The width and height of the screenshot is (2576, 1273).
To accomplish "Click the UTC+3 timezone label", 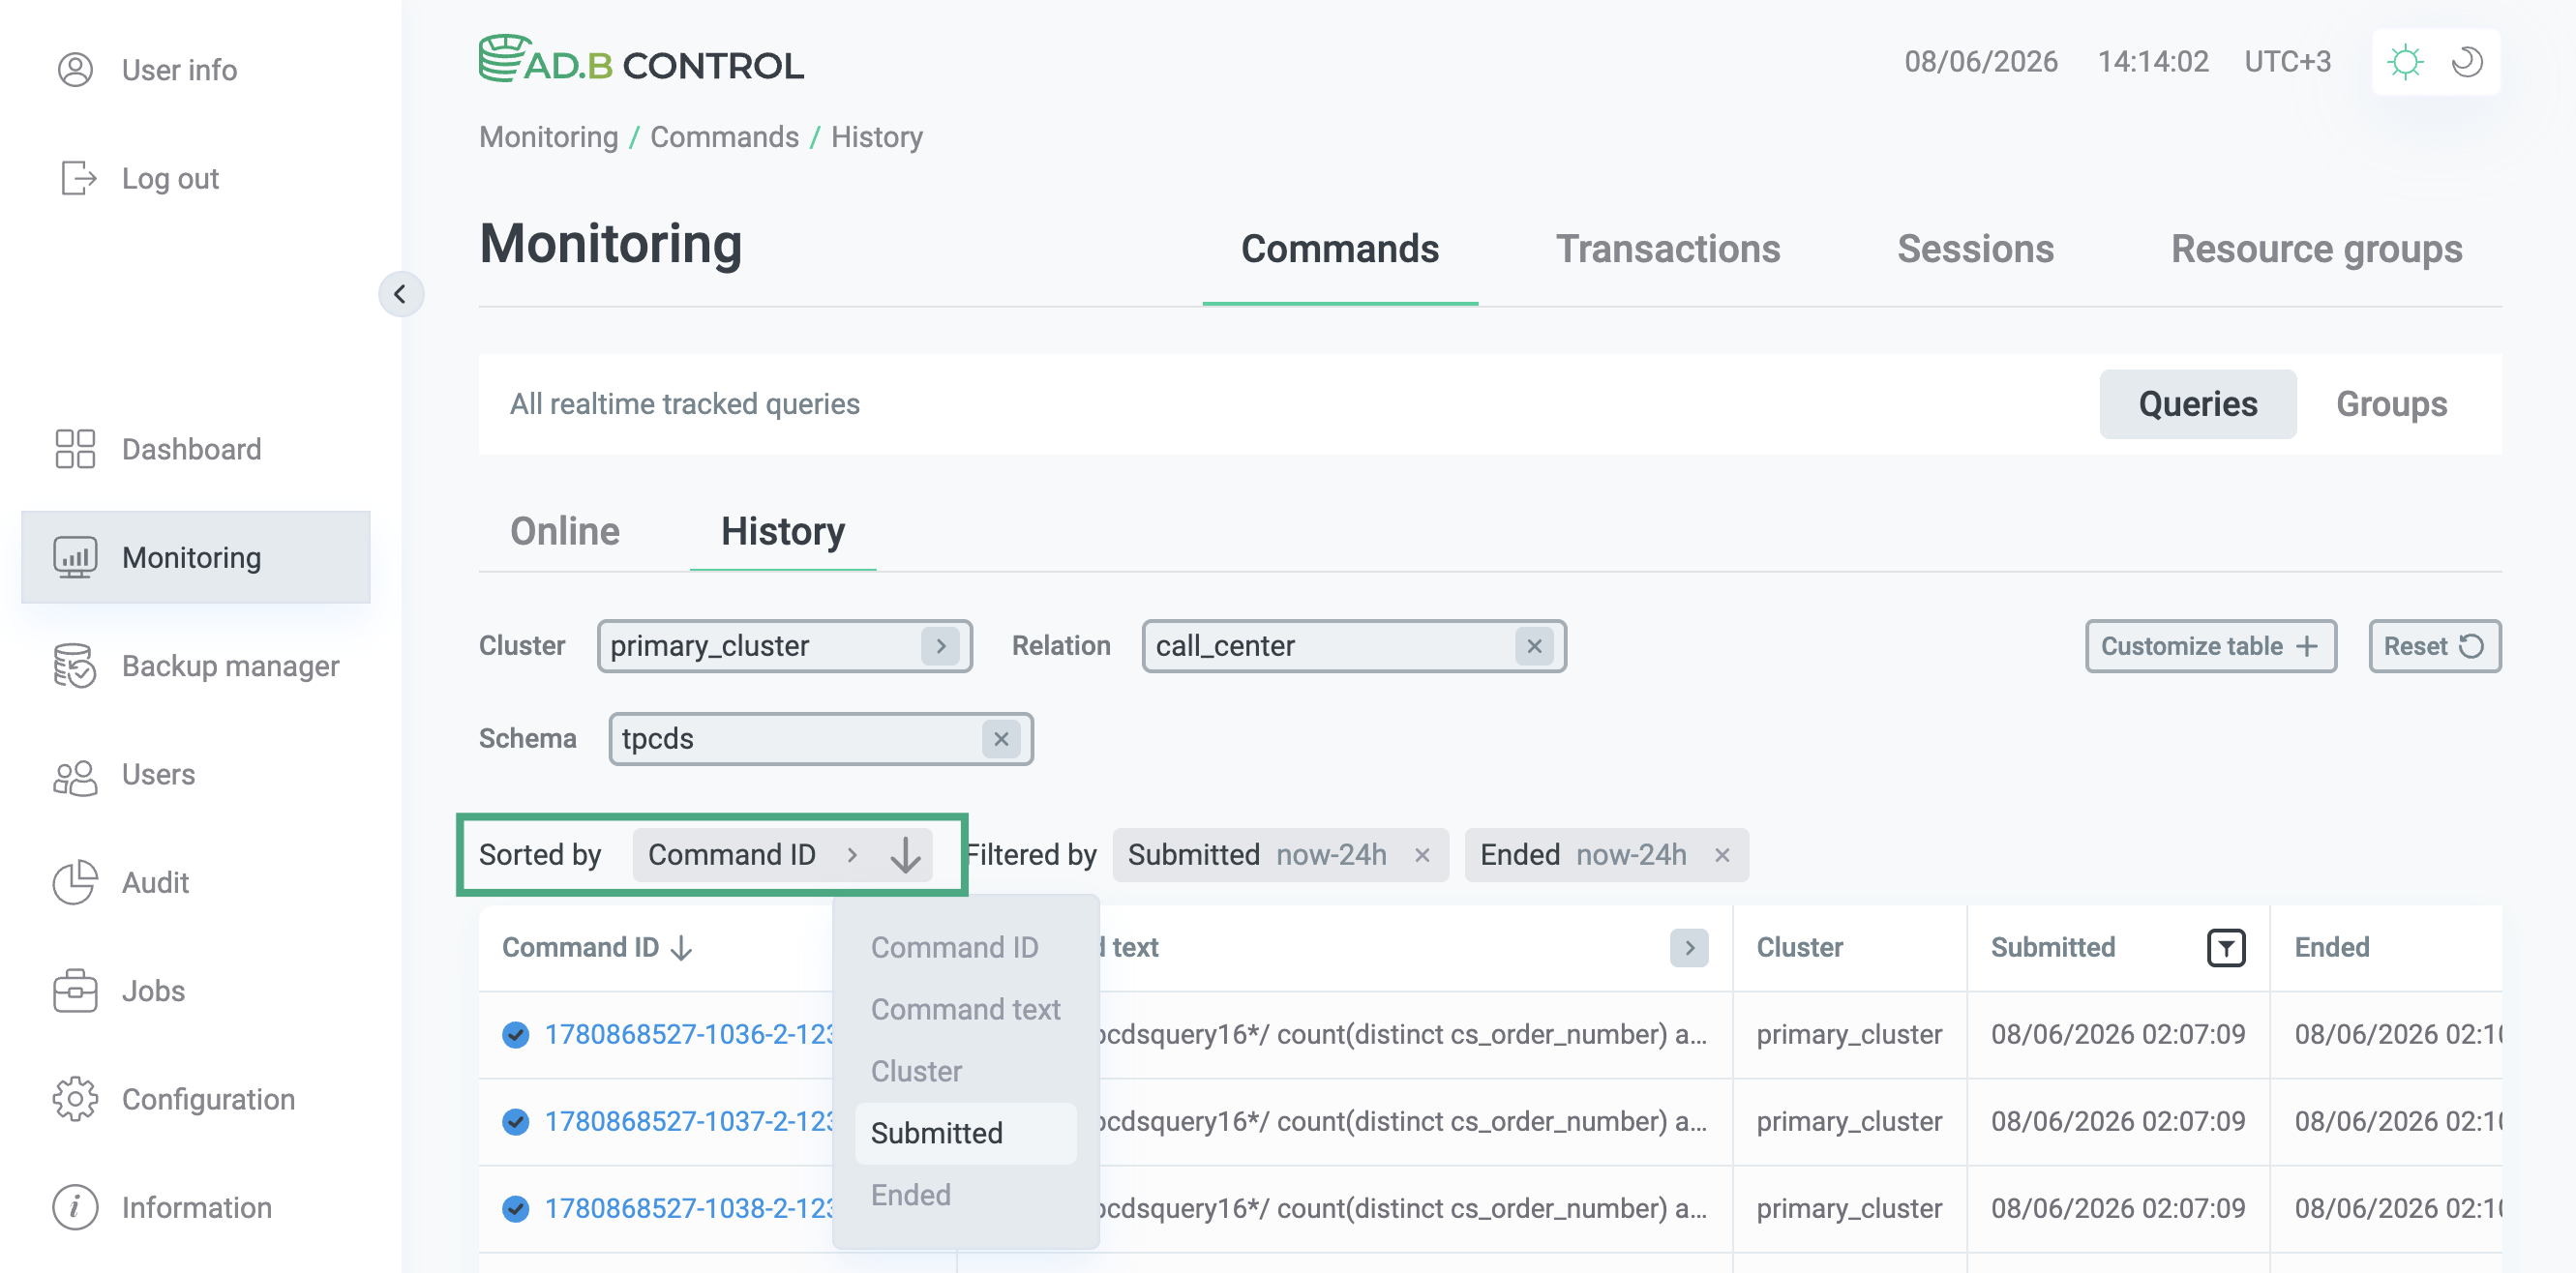I will [x=2286, y=62].
